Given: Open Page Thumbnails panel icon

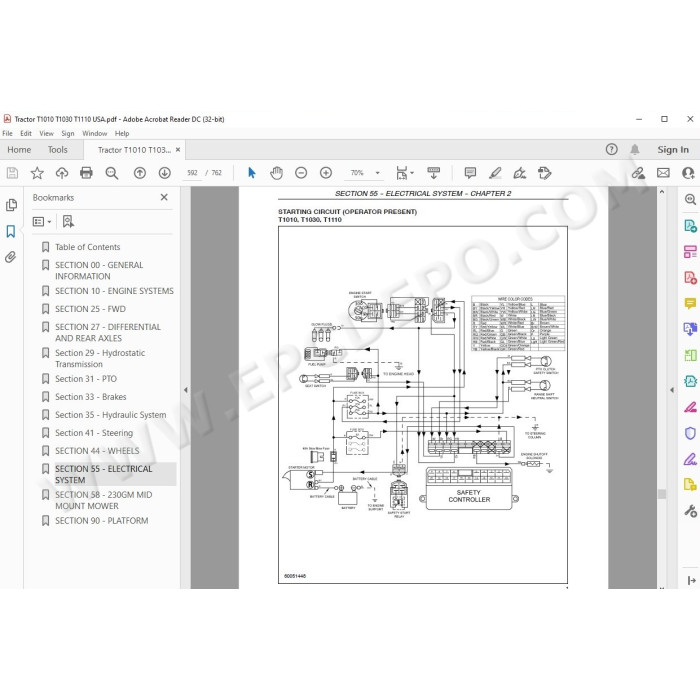Looking at the screenshot, I should 11,205.
